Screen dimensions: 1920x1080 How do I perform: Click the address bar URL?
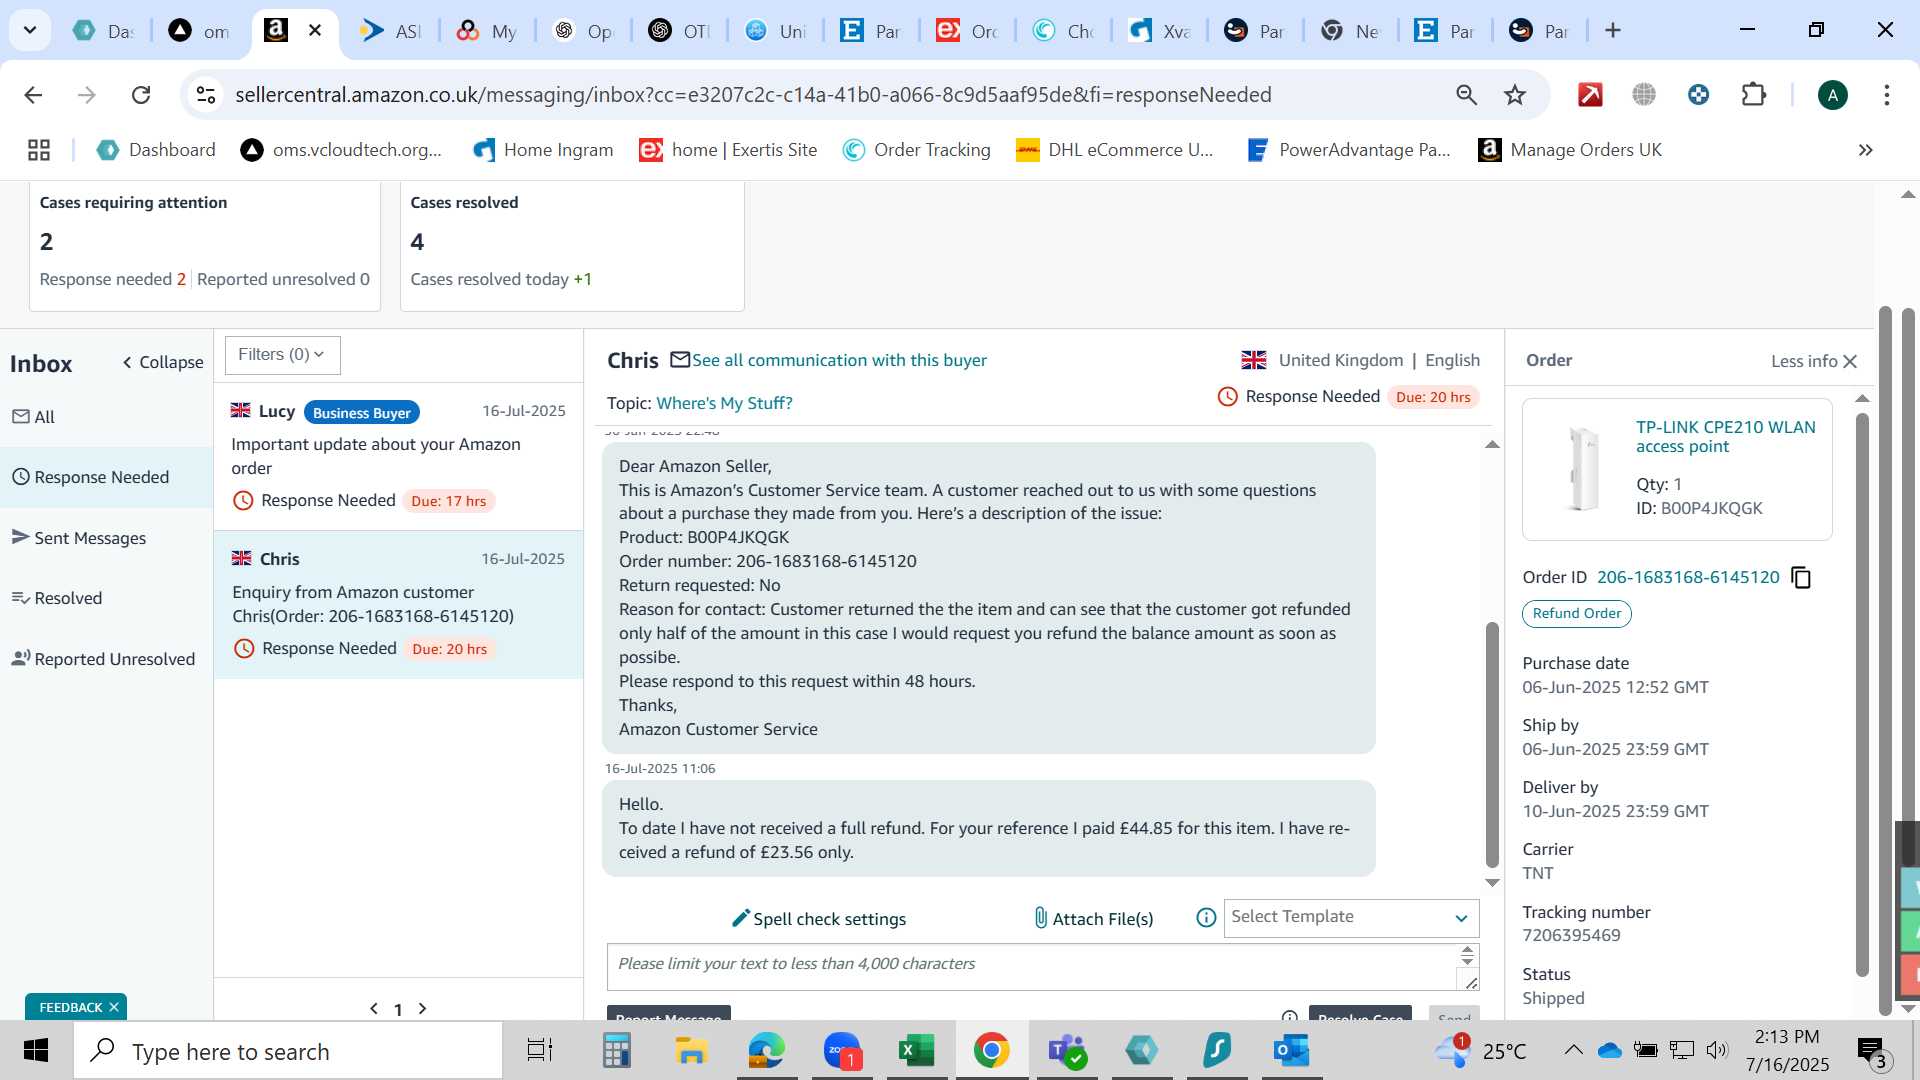753,95
